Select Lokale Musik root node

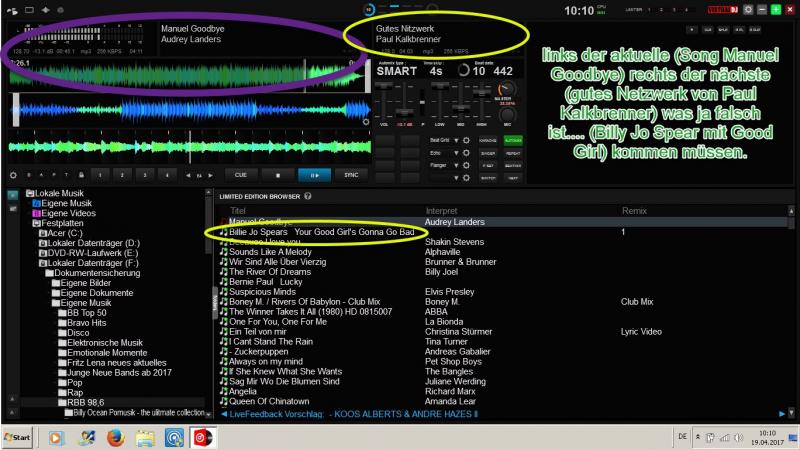click(55, 193)
